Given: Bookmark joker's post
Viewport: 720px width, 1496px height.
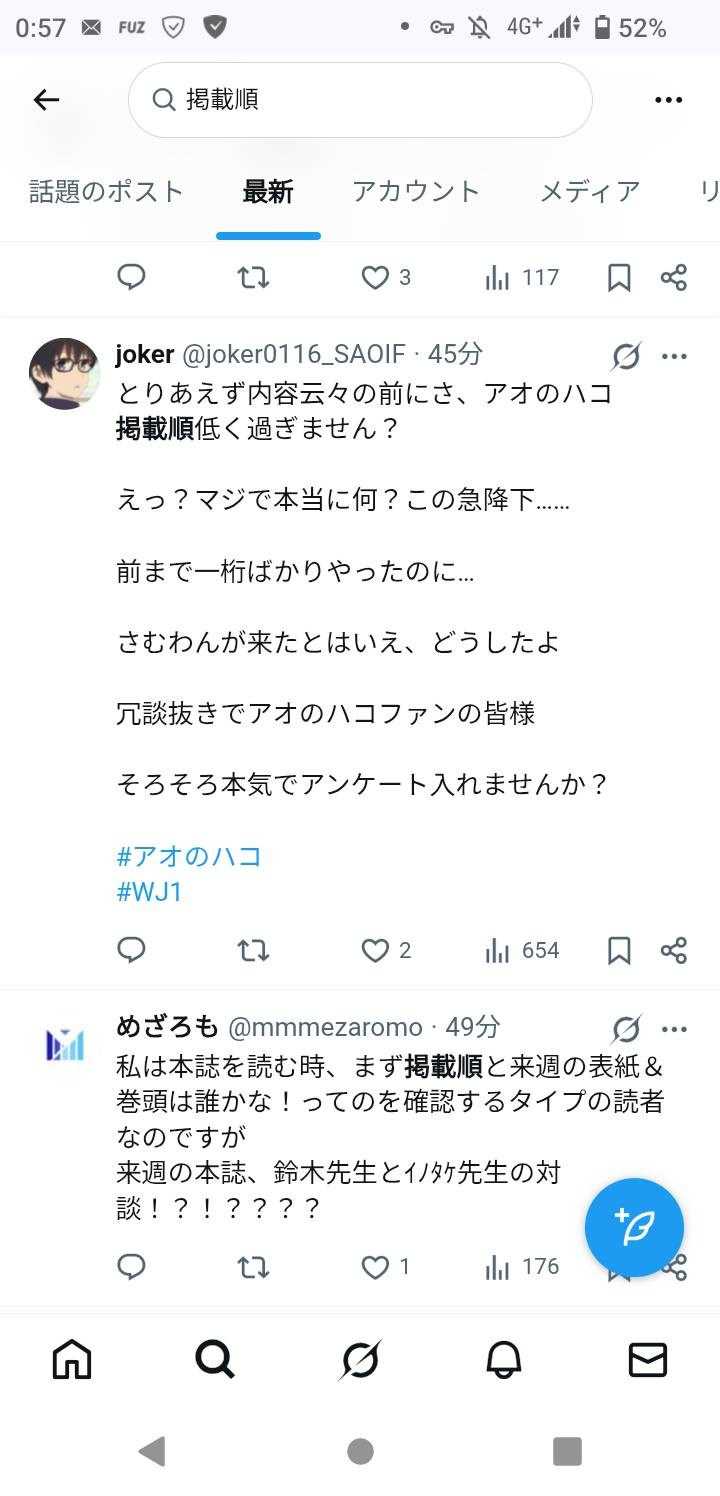Looking at the screenshot, I should (x=619, y=950).
